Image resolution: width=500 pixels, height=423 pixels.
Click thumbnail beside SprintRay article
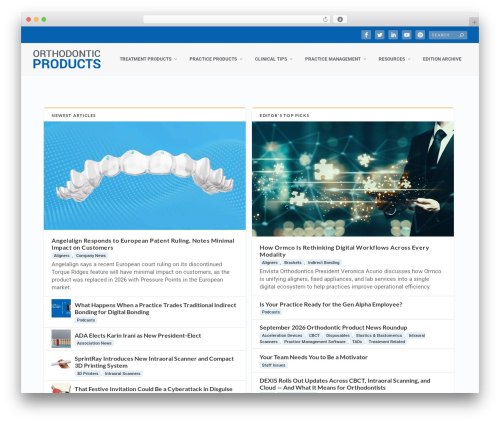(x=61, y=364)
